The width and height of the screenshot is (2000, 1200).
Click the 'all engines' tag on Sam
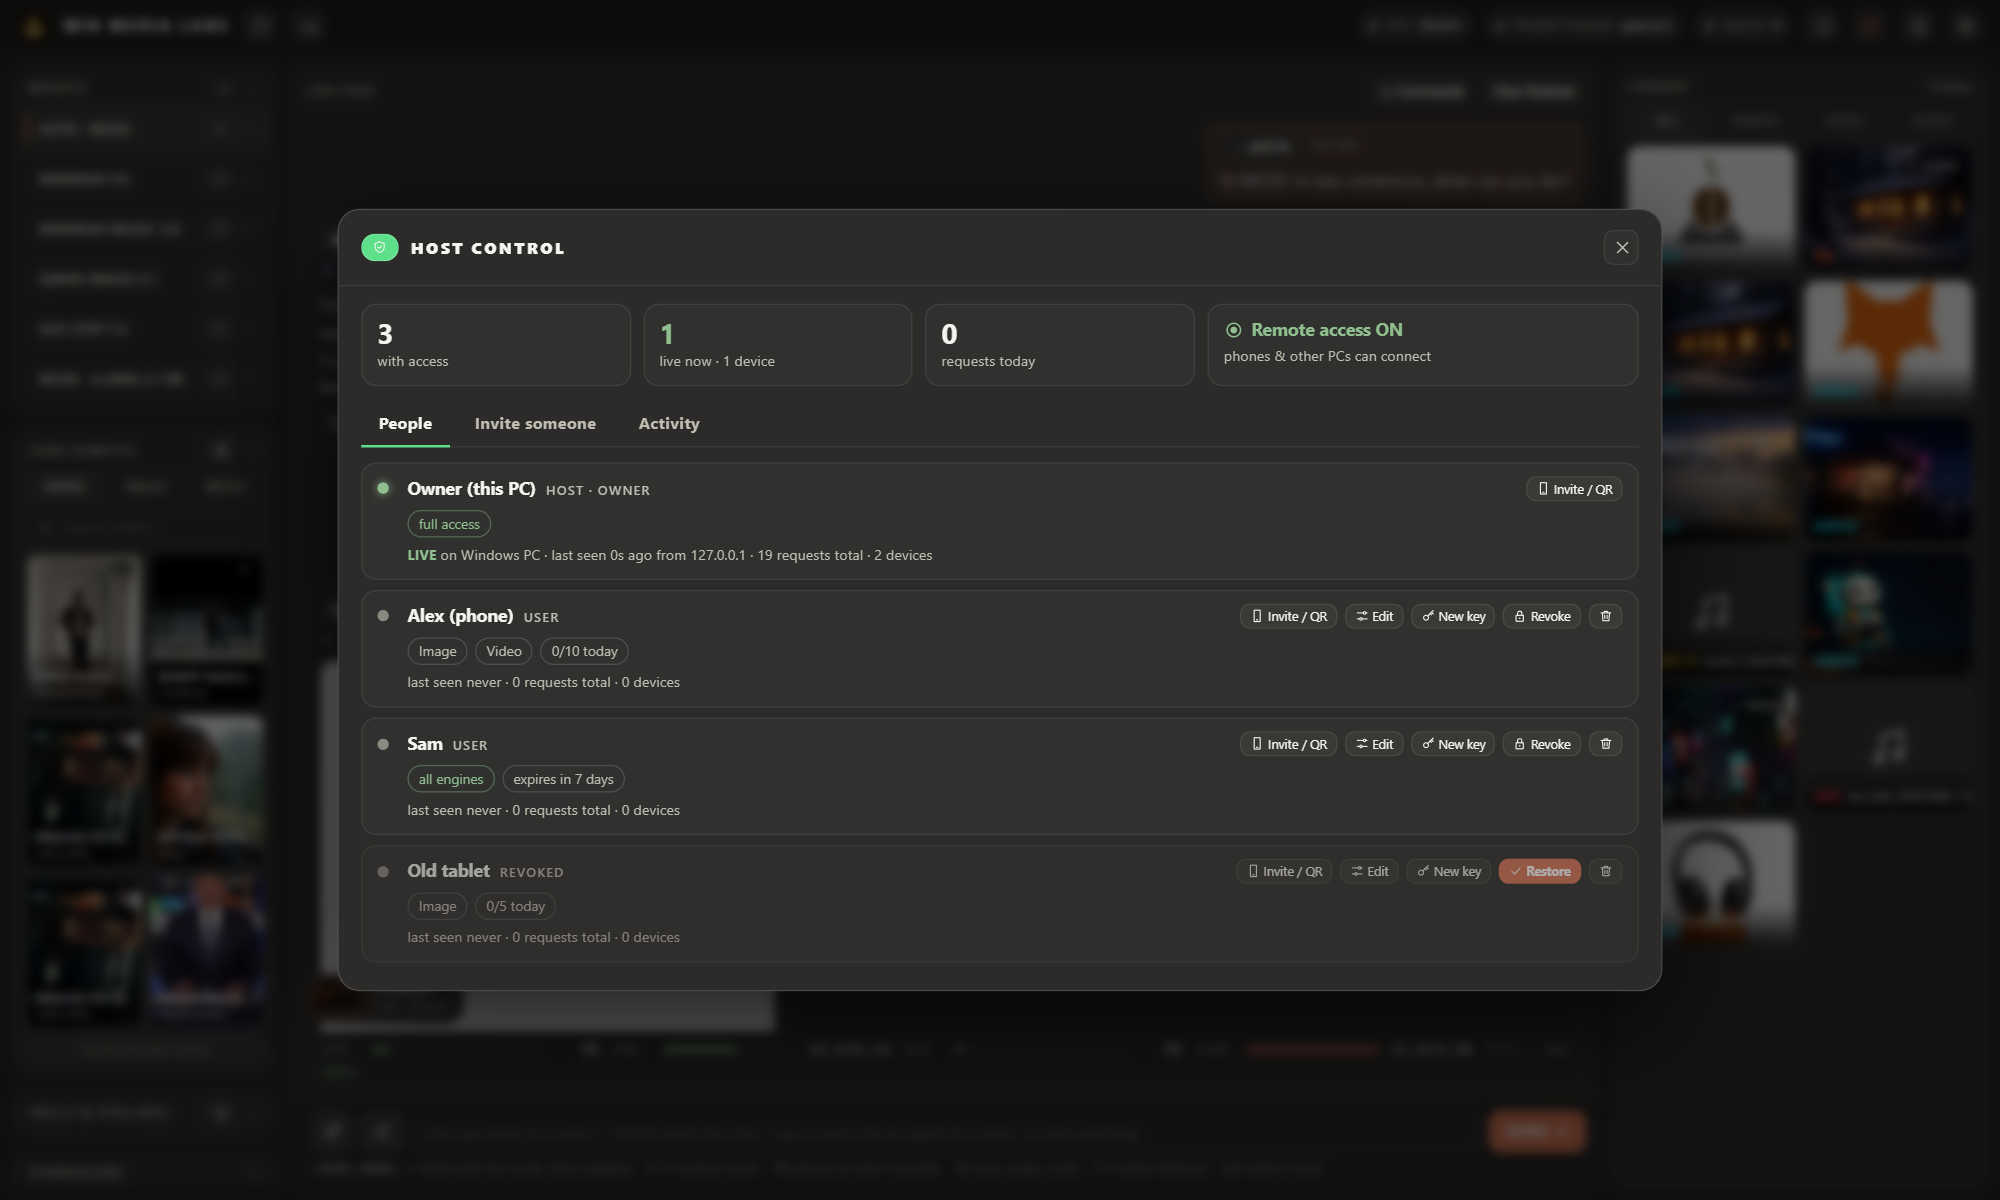click(x=451, y=779)
